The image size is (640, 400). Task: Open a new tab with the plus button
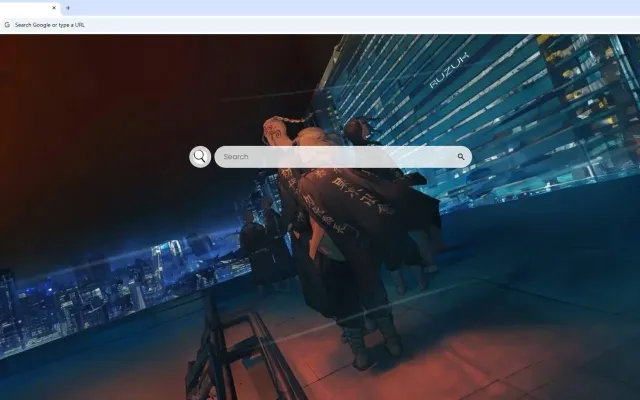tap(68, 8)
